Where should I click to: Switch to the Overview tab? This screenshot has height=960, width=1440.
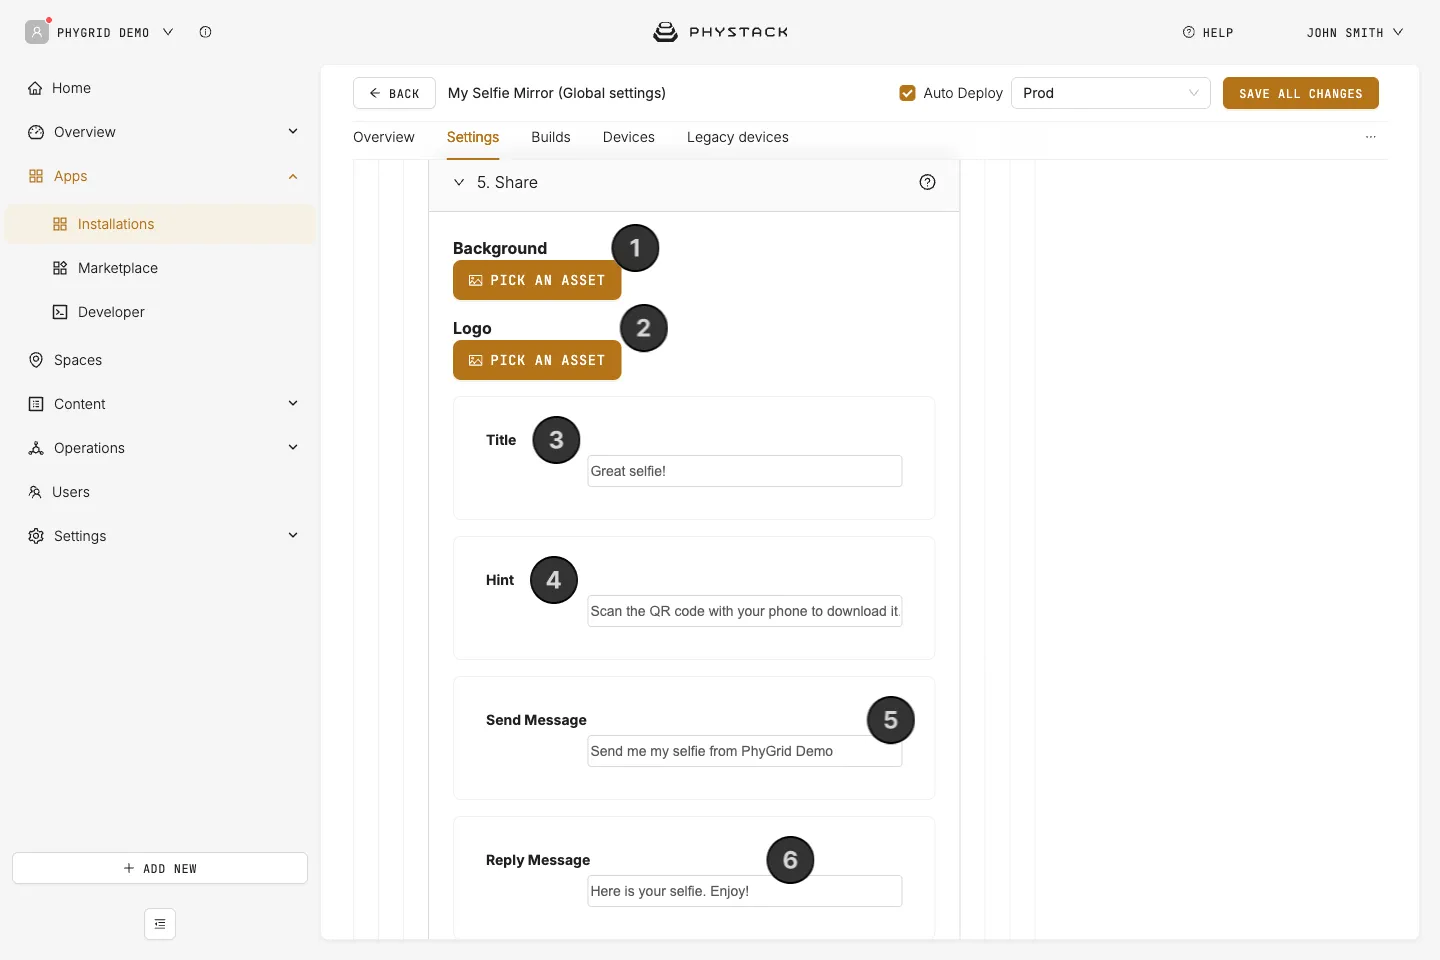[384, 137]
